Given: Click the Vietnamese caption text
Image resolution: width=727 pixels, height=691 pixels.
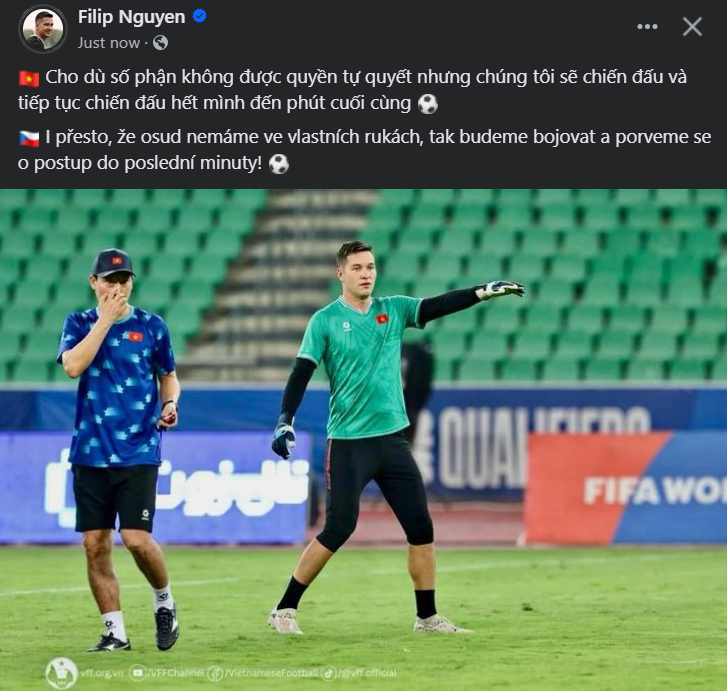Looking at the screenshot, I should point(352,90).
